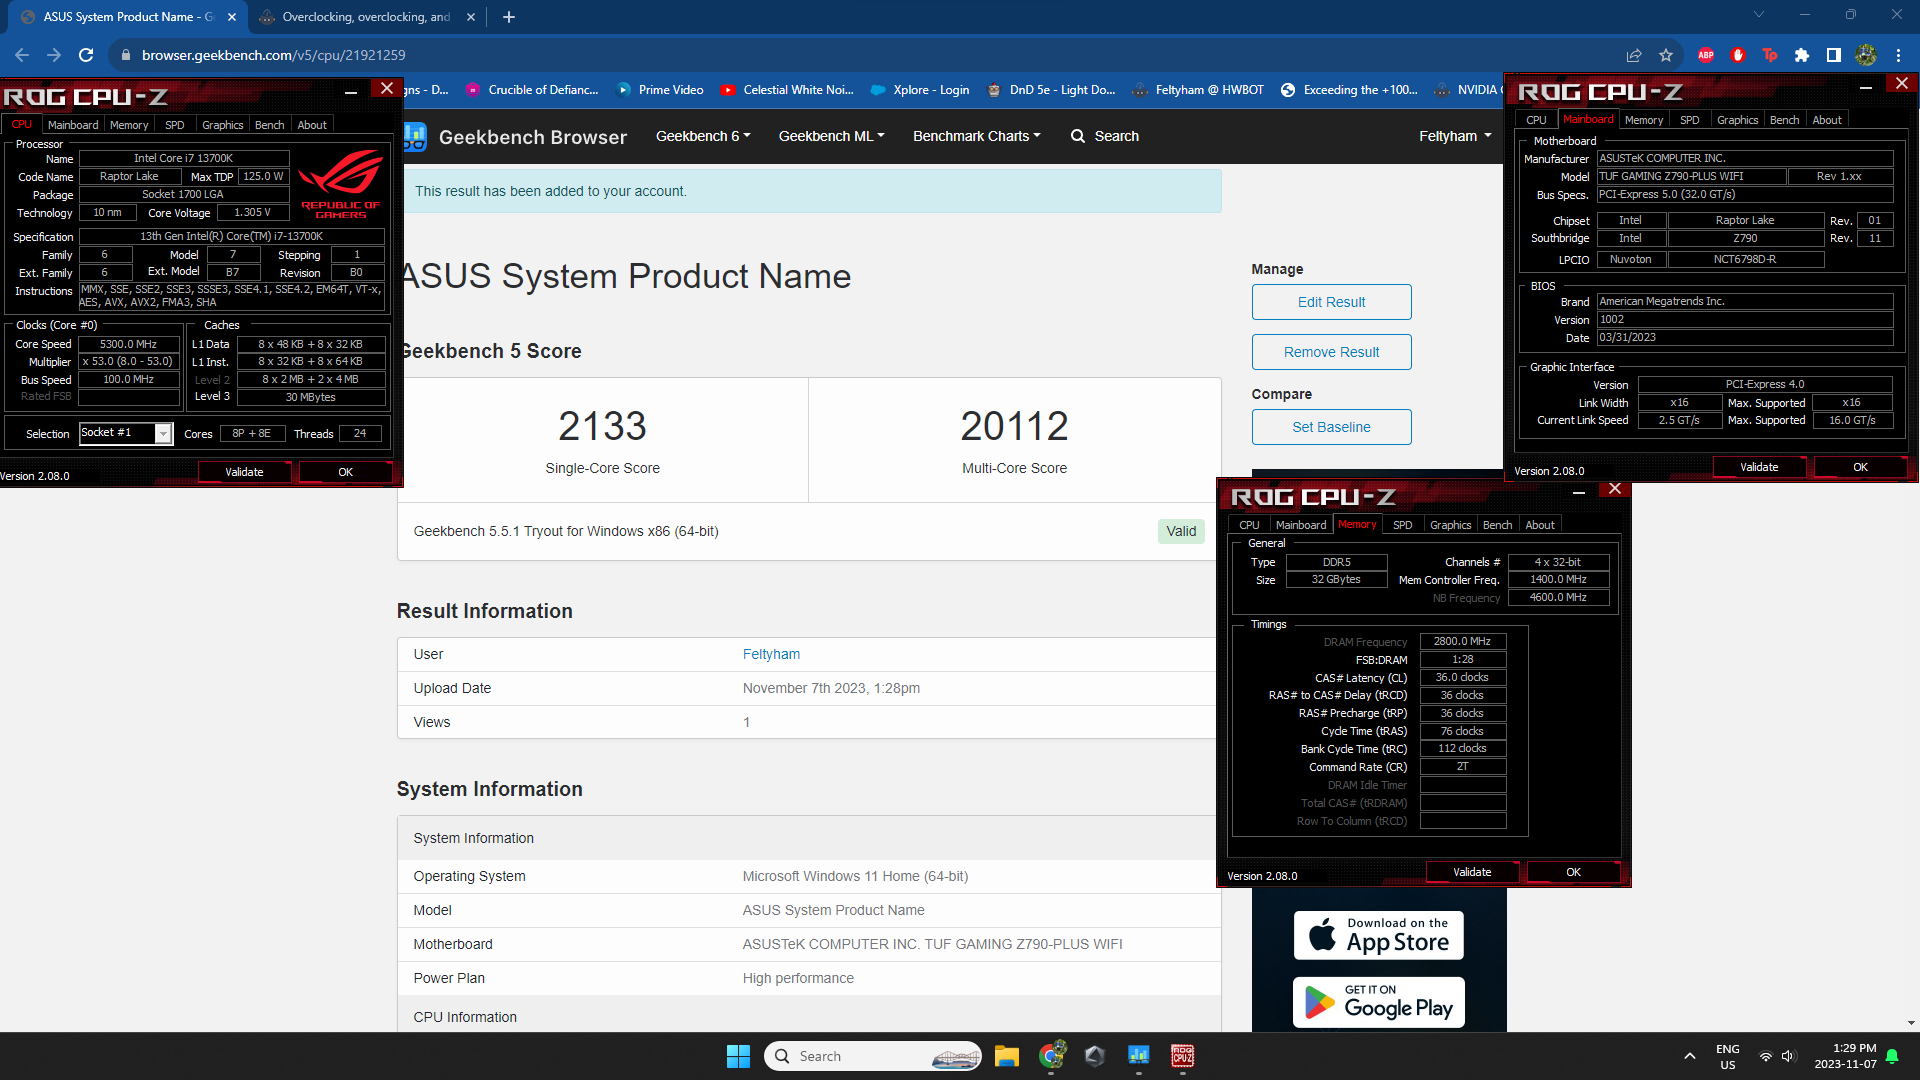Switch to the Overclocking browser tab
The height and width of the screenshot is (1080, 1920).
[x=366, y=17]
